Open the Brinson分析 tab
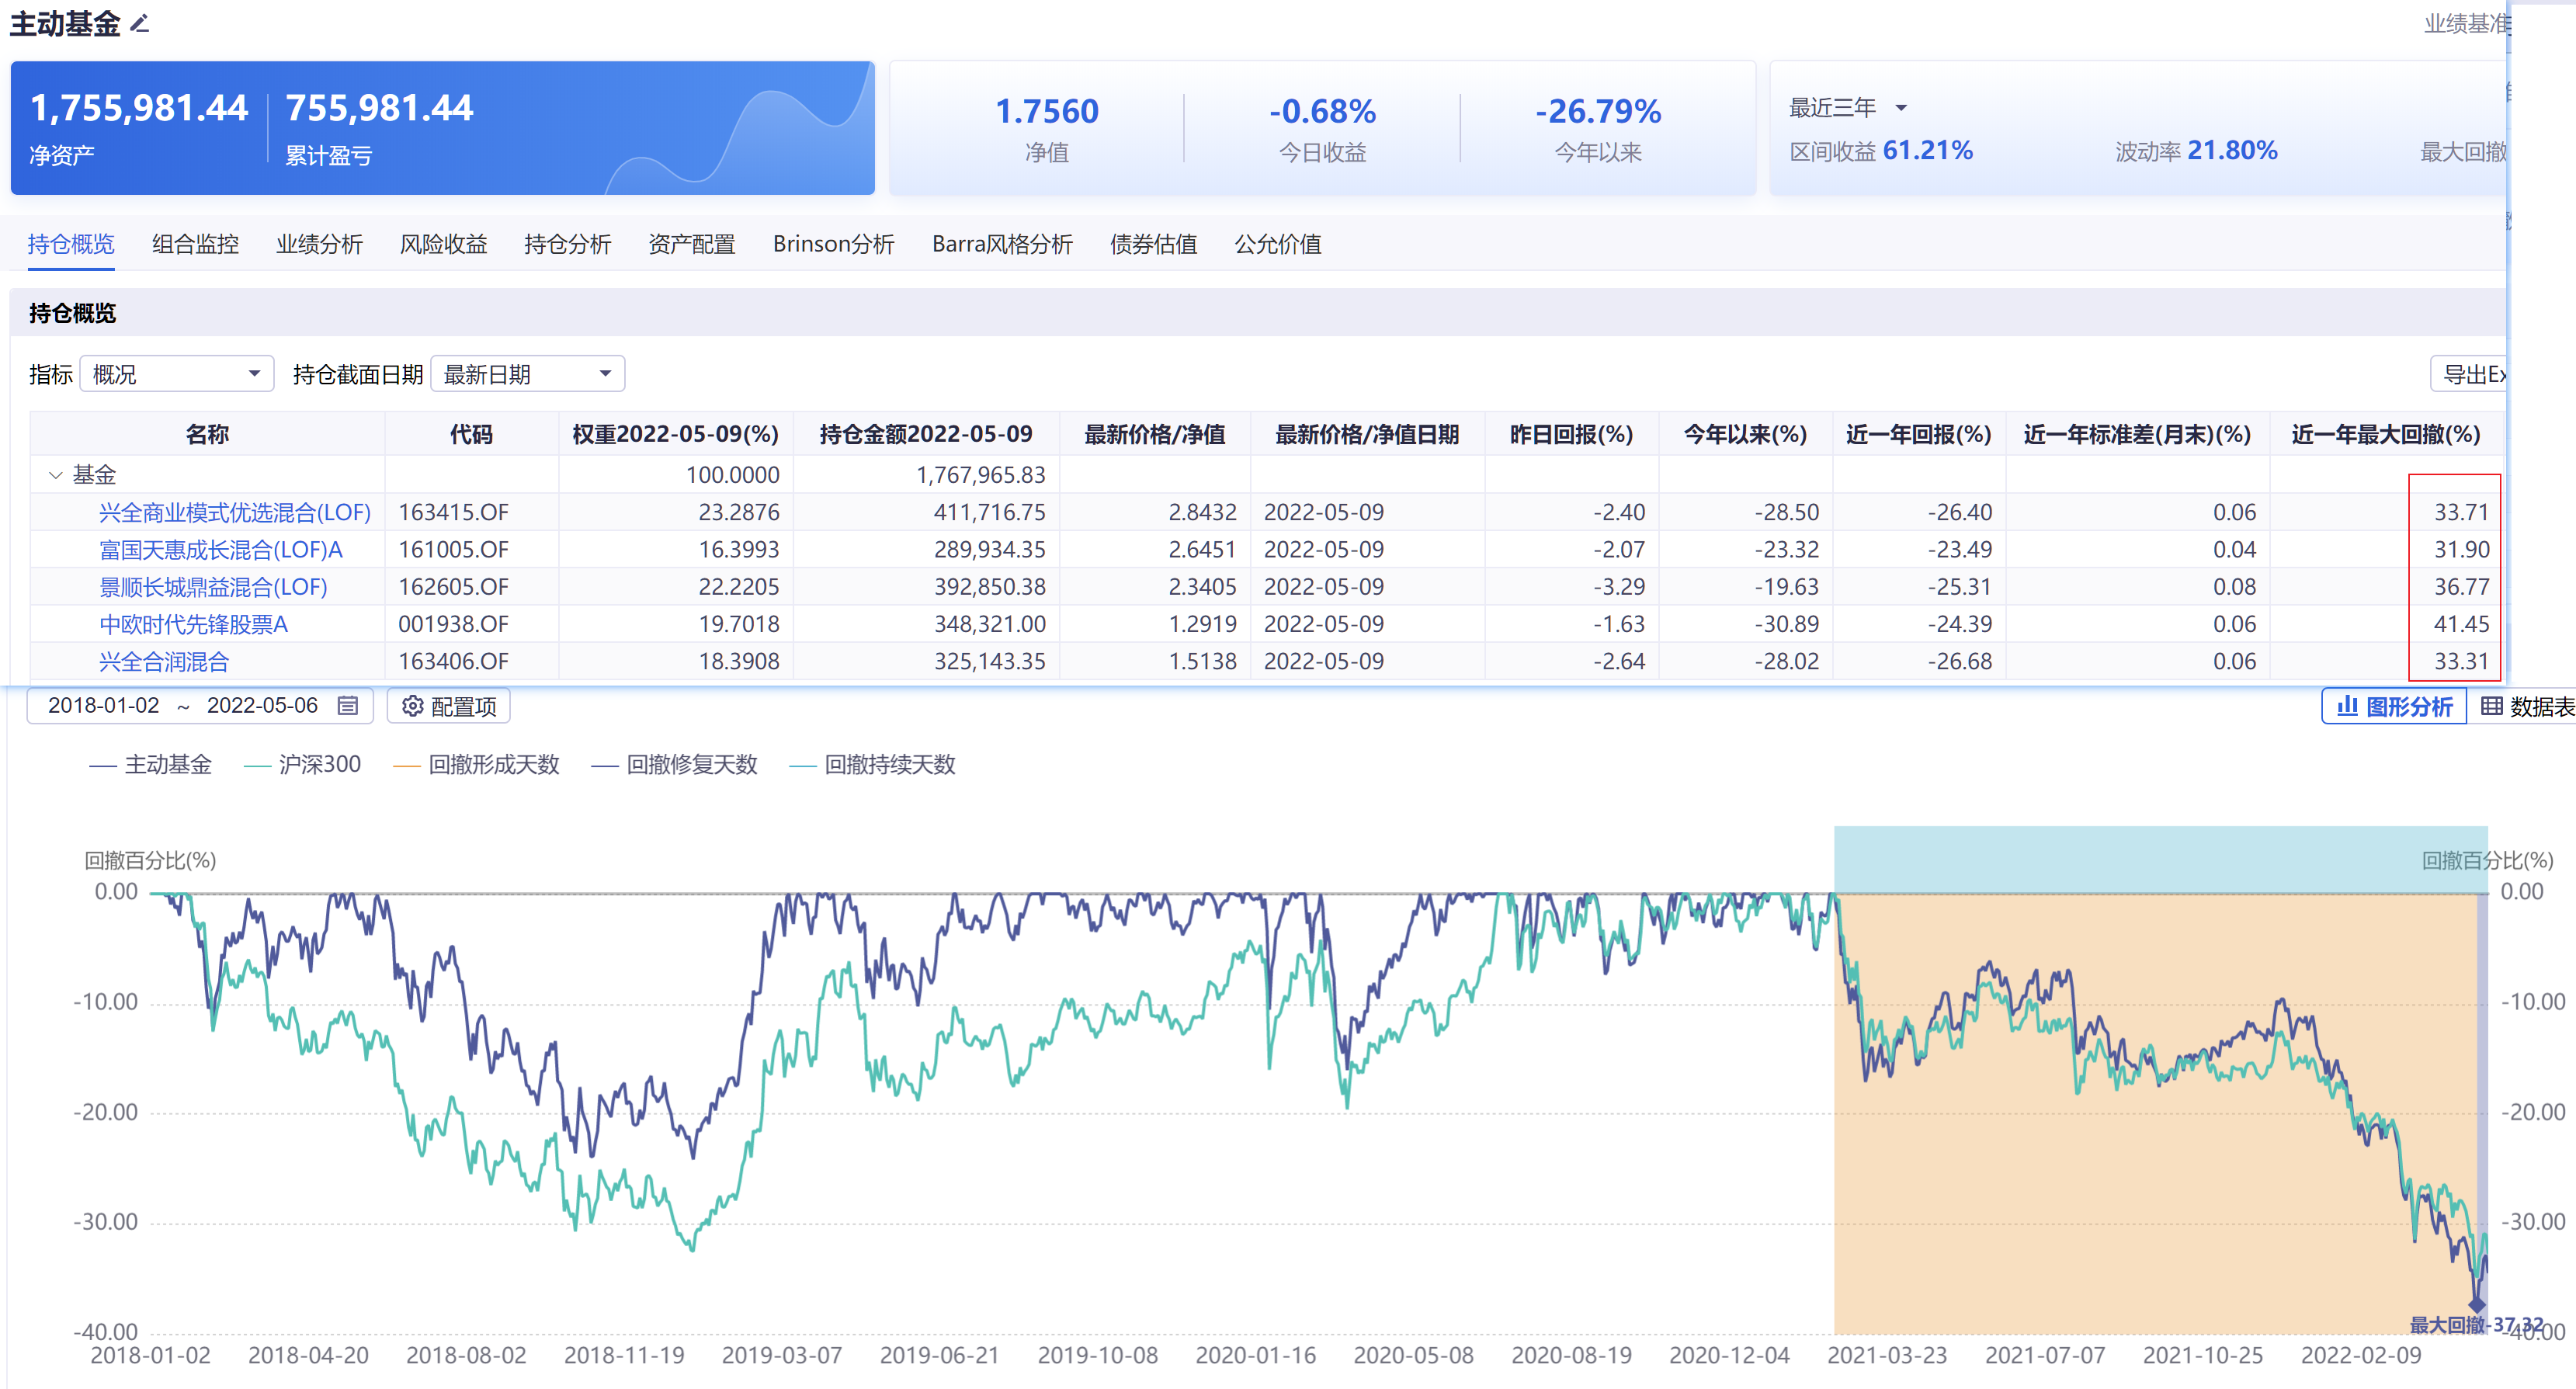This screenshot has height=1389, width=2576. click(833, 244)
